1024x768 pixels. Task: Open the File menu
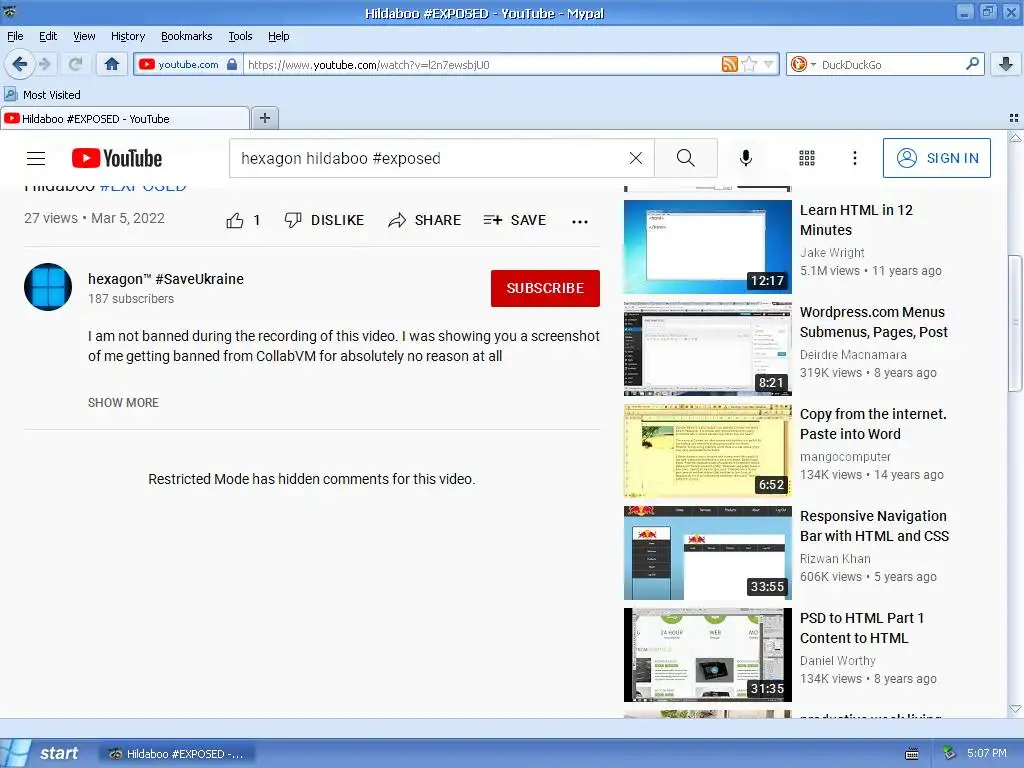15,36
